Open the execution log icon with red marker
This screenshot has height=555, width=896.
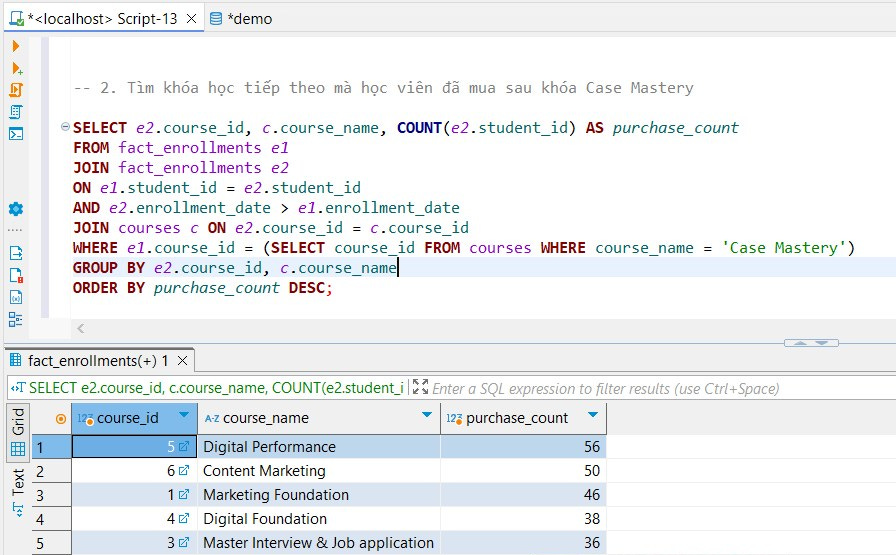pyautogui.click(x=15, y=275)
